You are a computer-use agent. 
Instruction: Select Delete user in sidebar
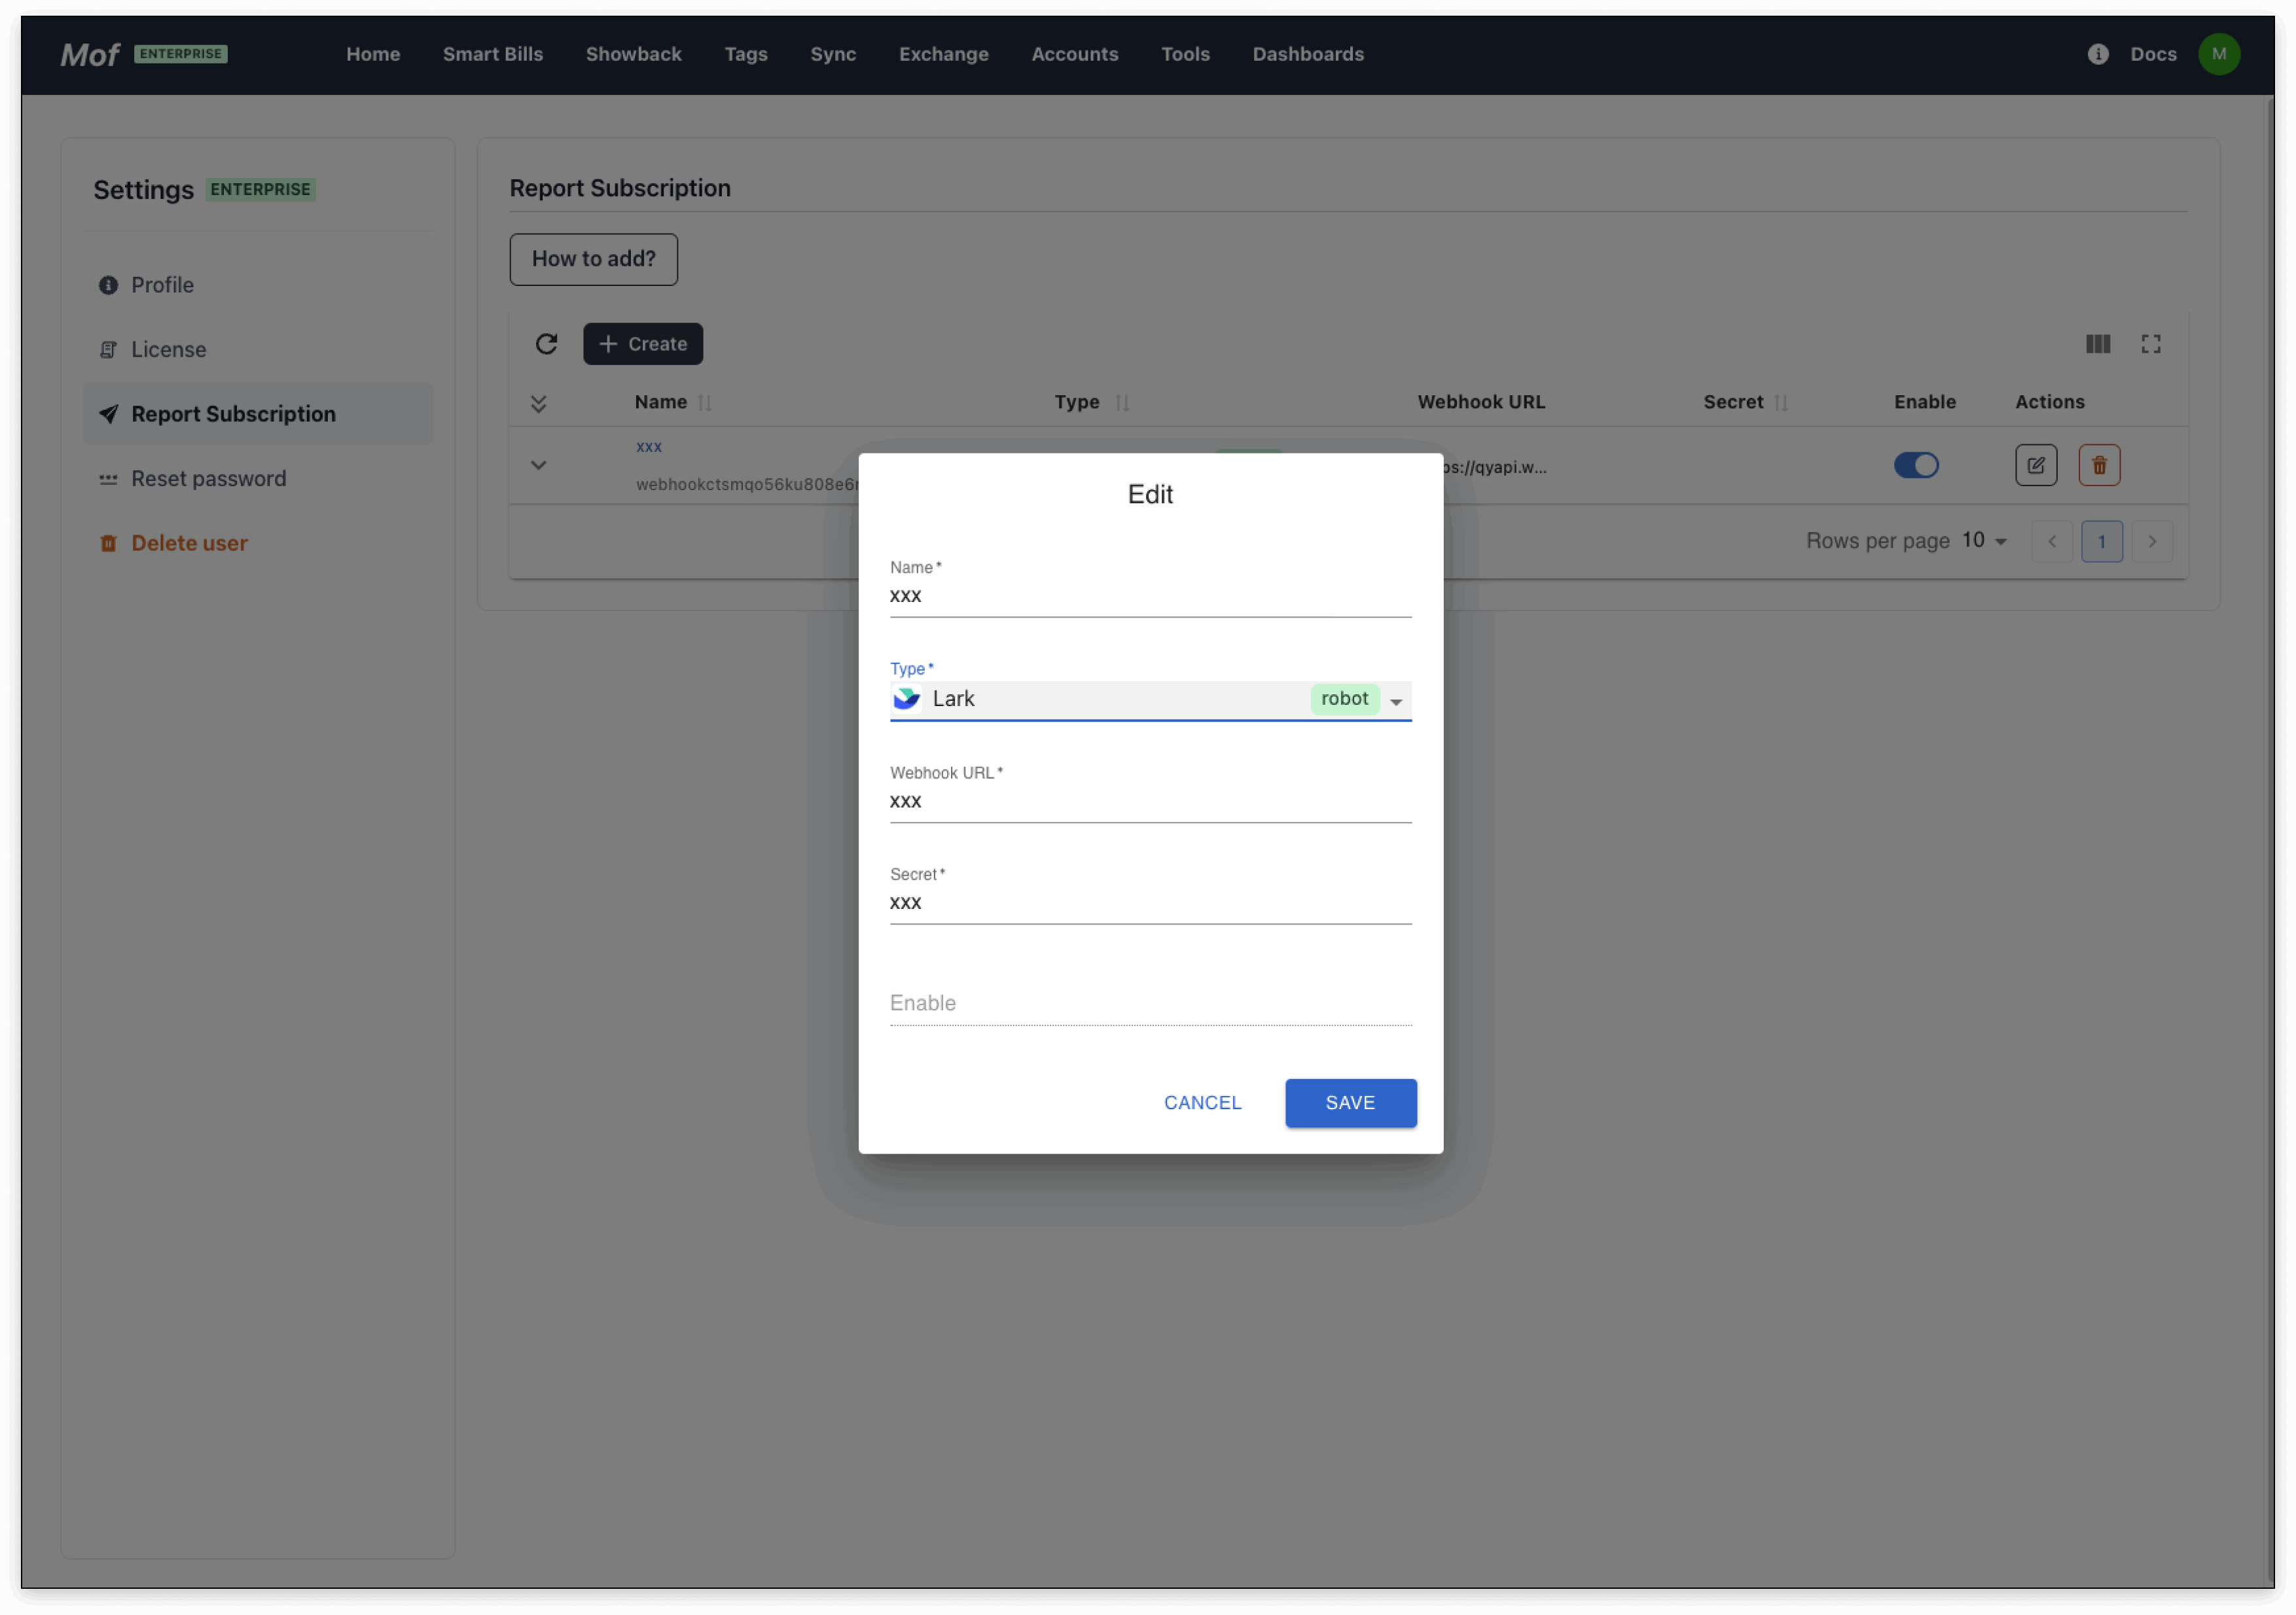pos(258,543)
